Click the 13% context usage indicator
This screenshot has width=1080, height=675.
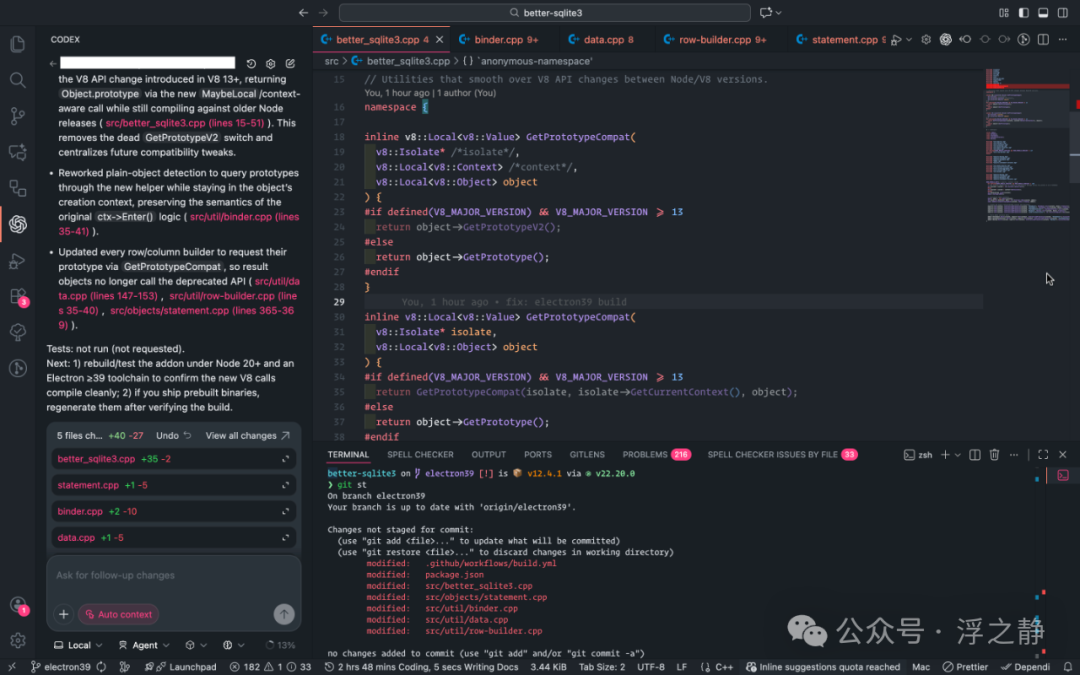(280, 645)
